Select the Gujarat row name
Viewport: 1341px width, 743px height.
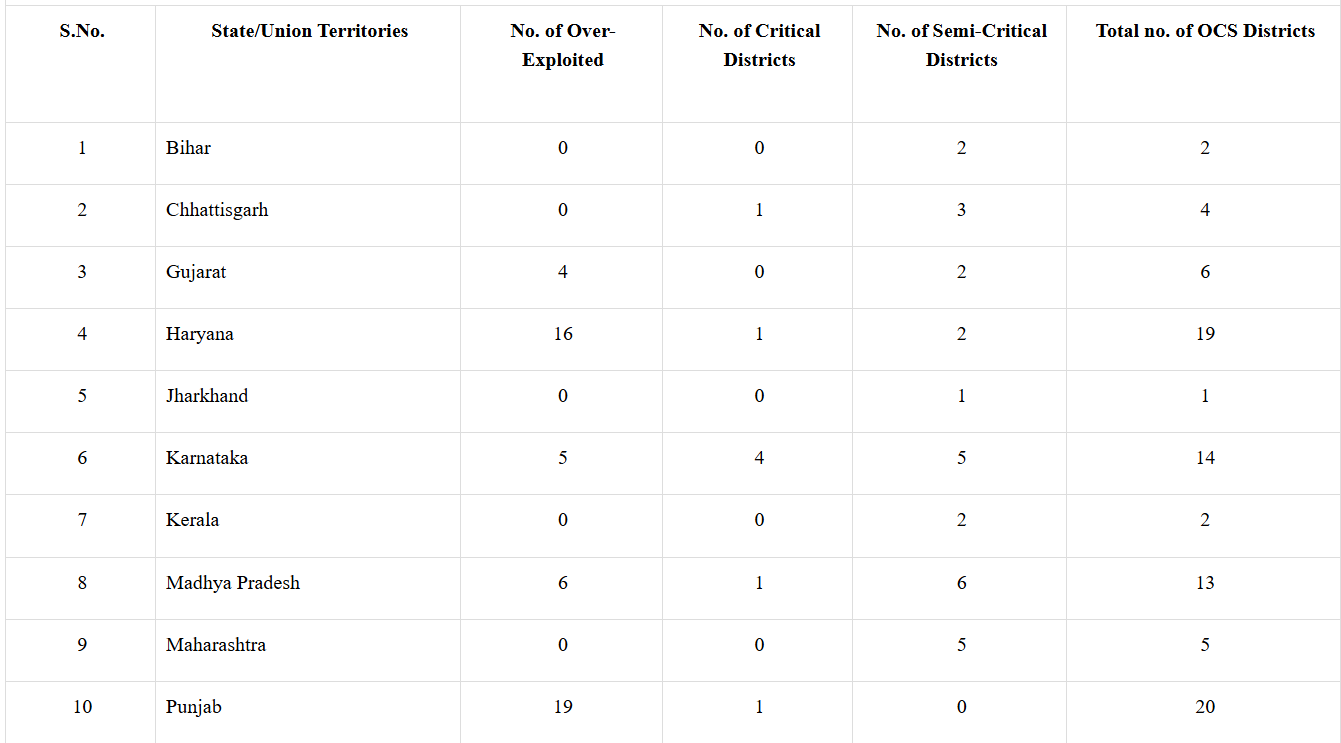tap(196, 272)
